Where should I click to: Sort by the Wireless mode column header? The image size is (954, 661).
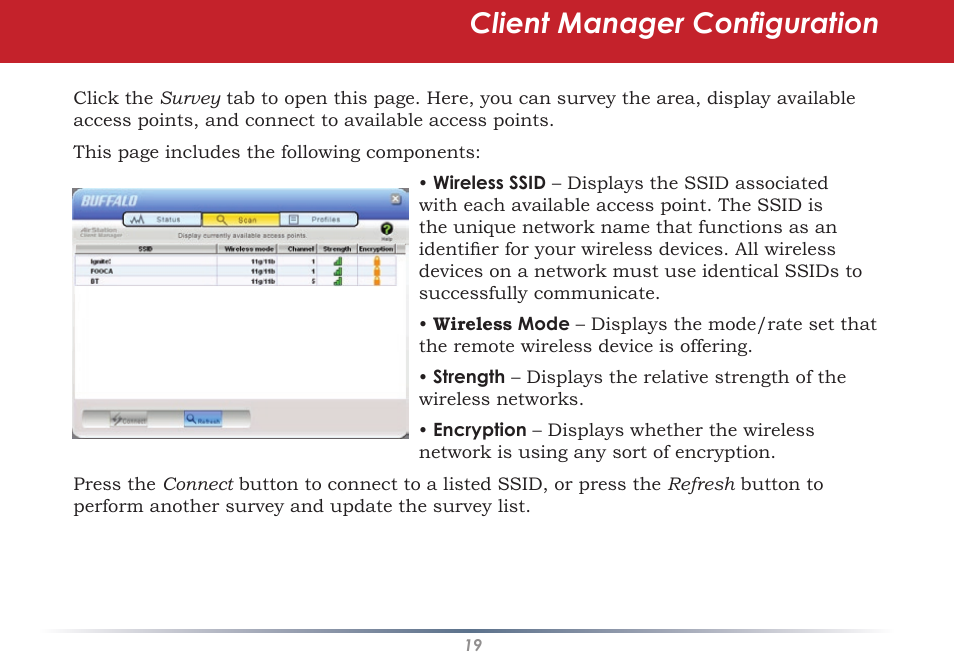[x=248, y=249]
